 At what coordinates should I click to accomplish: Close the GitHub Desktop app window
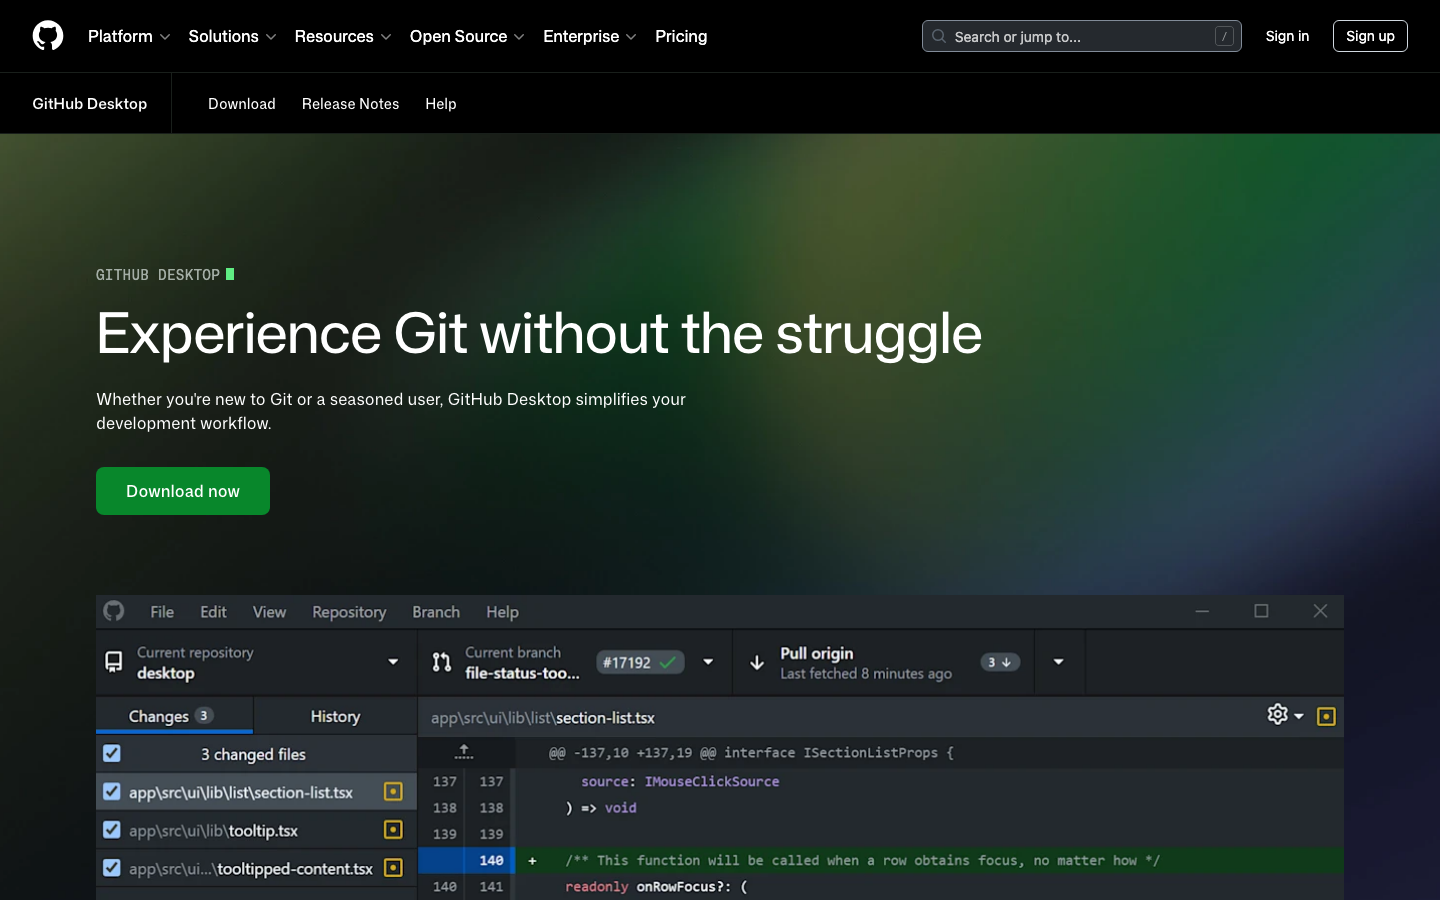click(1320, 611)
